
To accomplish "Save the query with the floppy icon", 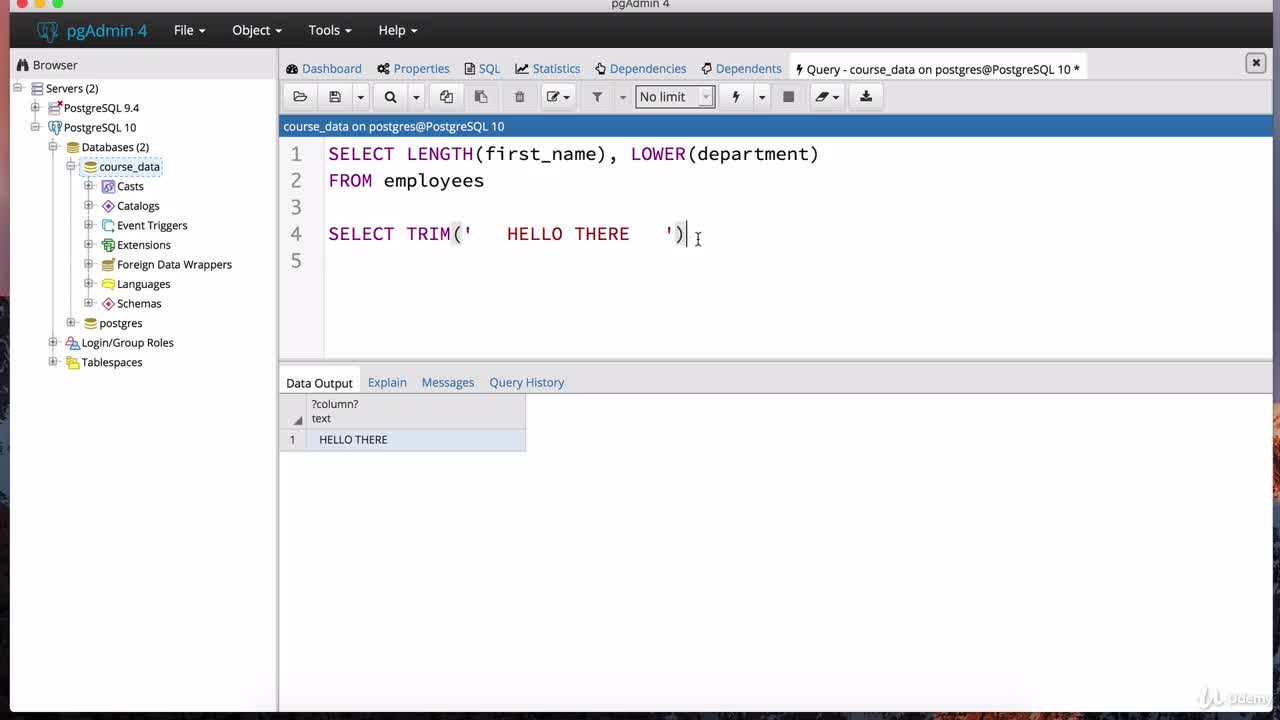I will pyautogui.click(x=335, y=97).
